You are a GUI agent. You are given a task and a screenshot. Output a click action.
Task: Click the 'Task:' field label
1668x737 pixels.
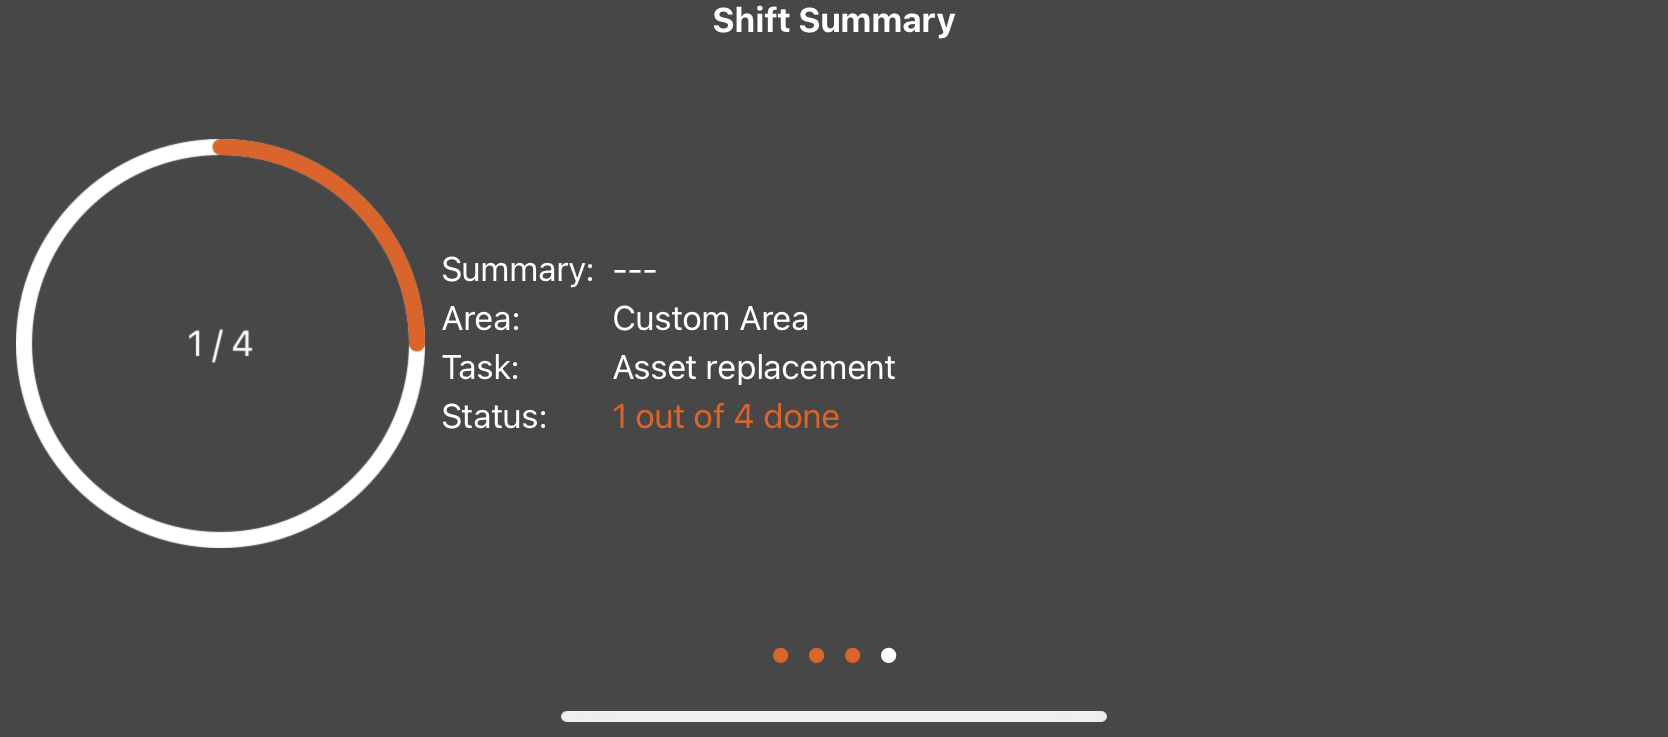click(480, 368)
